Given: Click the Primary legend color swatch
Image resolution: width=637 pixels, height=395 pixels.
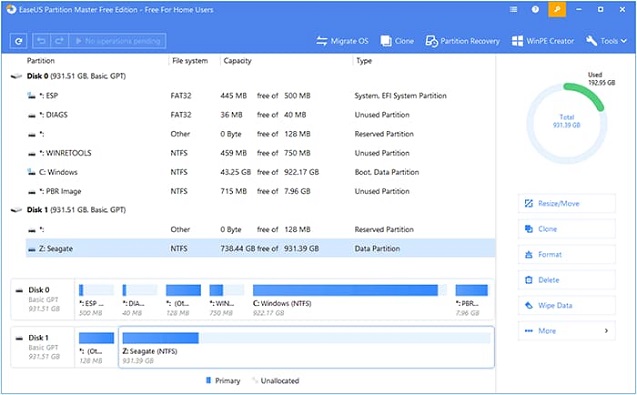Looking at the screenshot, I should coord(208,380).
